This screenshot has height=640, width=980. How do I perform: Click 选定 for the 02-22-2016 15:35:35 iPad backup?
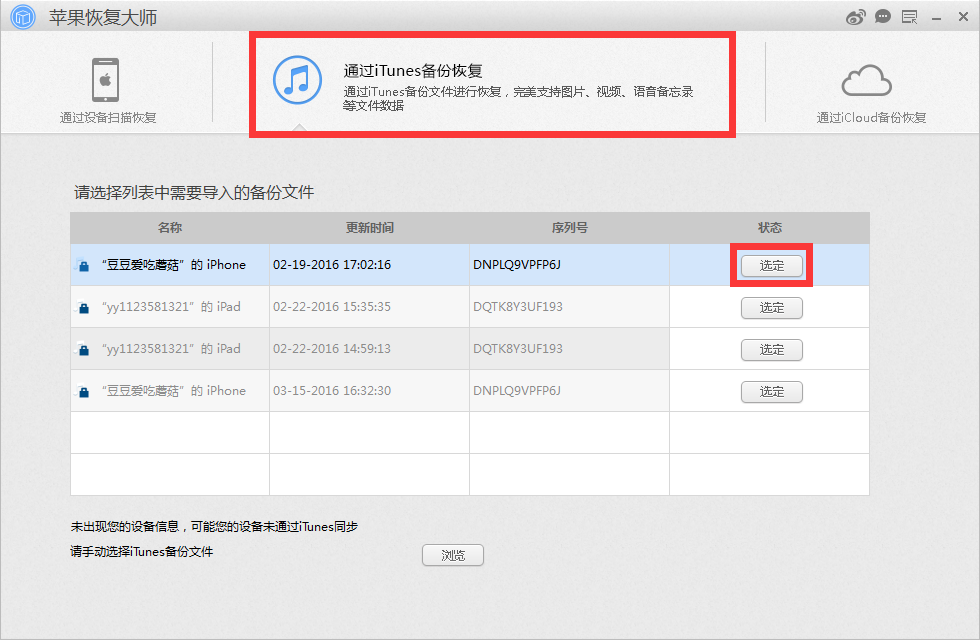point(771,308)
